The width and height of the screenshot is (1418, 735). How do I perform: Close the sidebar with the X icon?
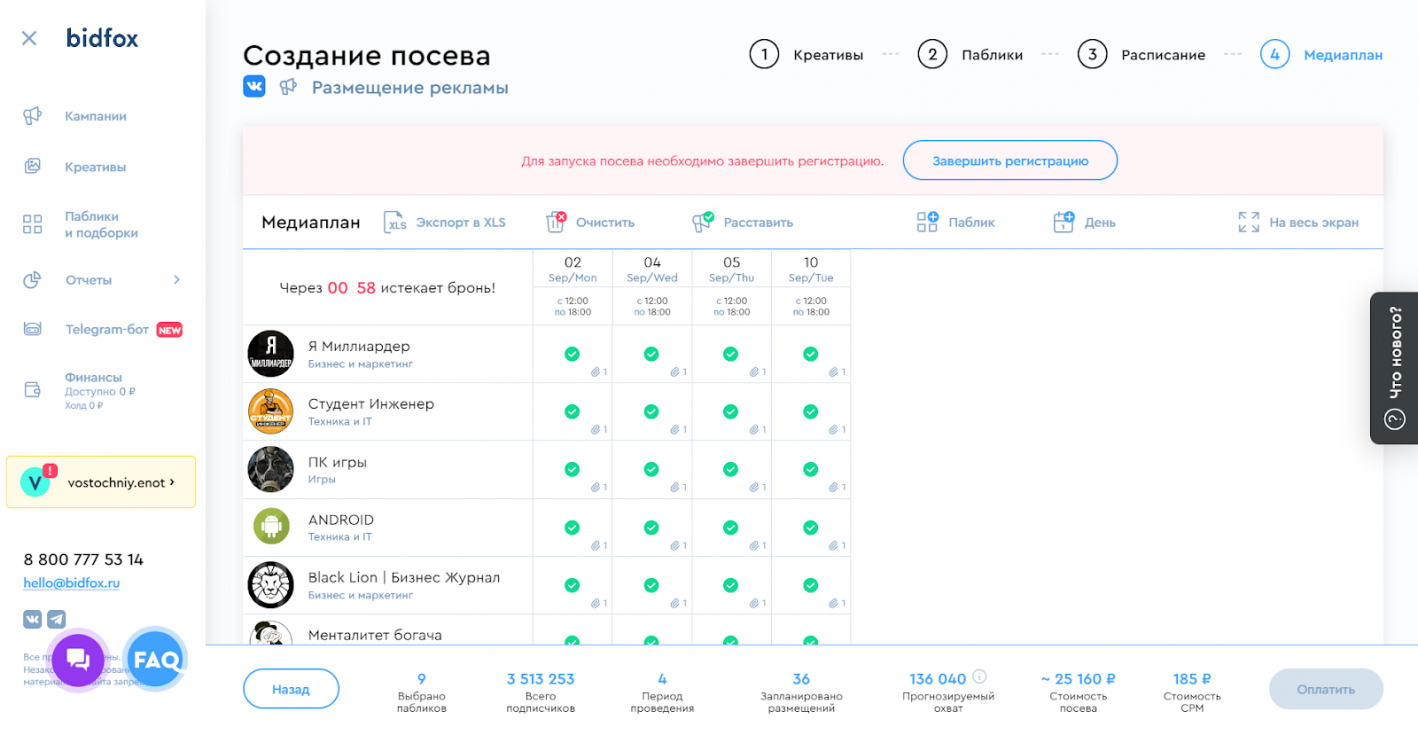tap(29, 39)
